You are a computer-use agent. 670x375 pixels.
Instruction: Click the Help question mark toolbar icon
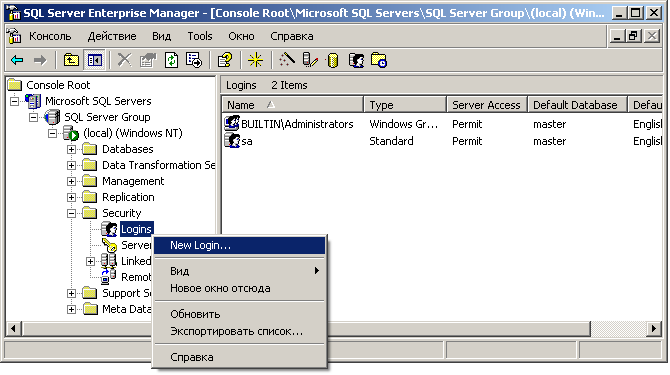click(225, 60)
